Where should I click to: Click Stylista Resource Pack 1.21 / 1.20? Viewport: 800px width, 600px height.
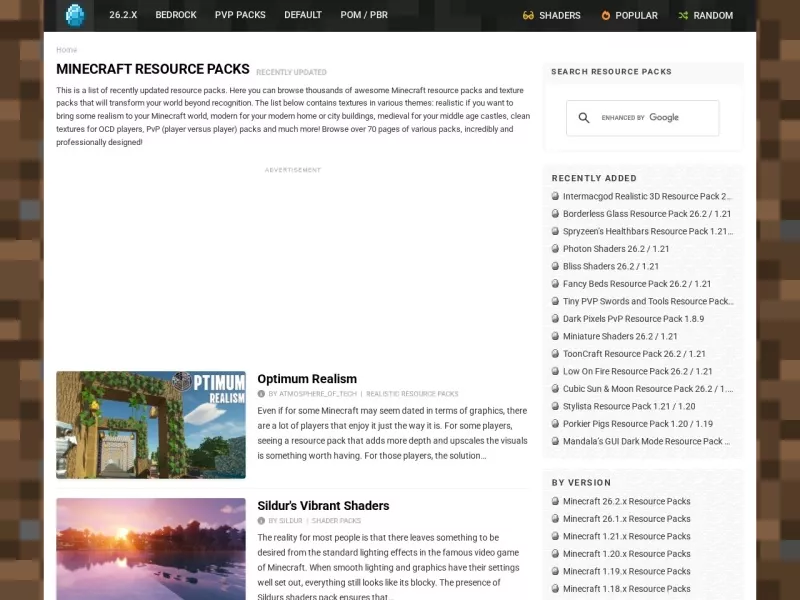pos(629,406)
